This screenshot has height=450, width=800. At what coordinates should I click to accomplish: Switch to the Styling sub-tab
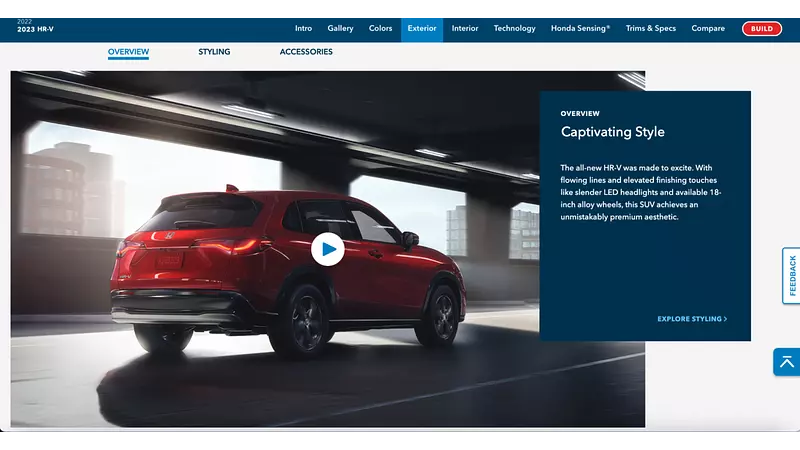(214, 52)
